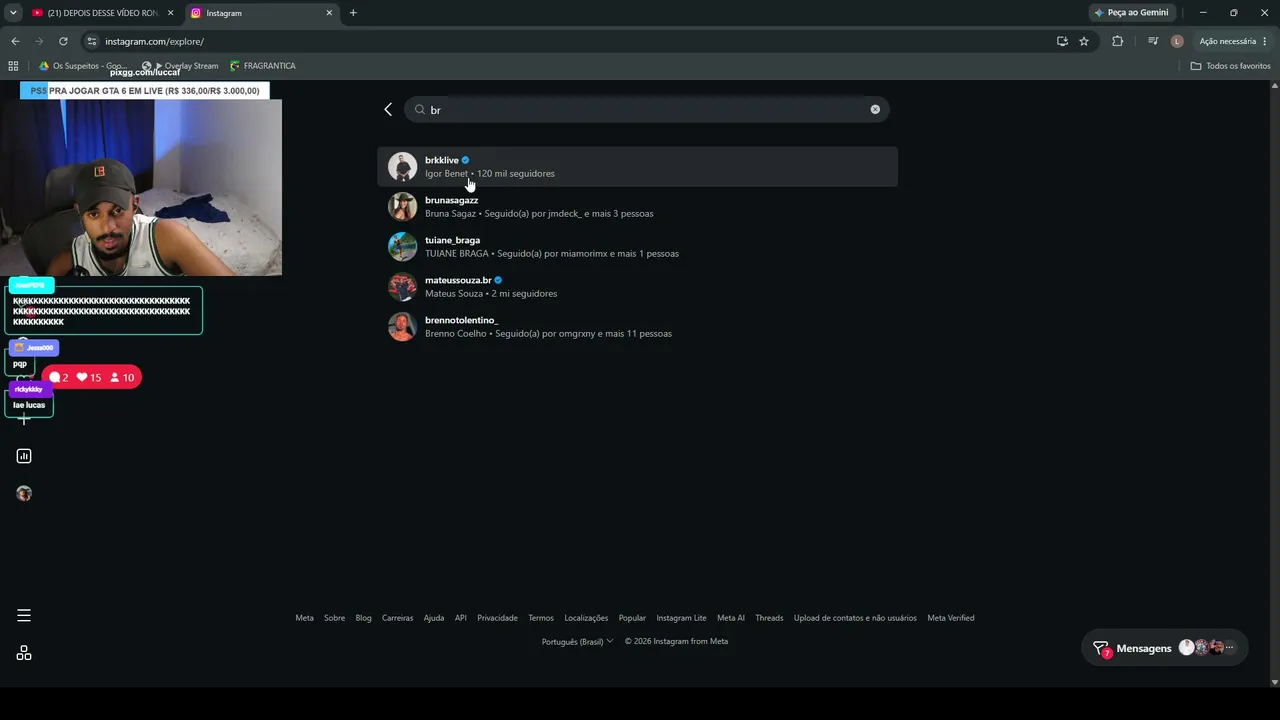The height and width of the screenshot is (720, 1280).
Task: Open the Todos os favoritos folder
Action: tap(1231, 66)
